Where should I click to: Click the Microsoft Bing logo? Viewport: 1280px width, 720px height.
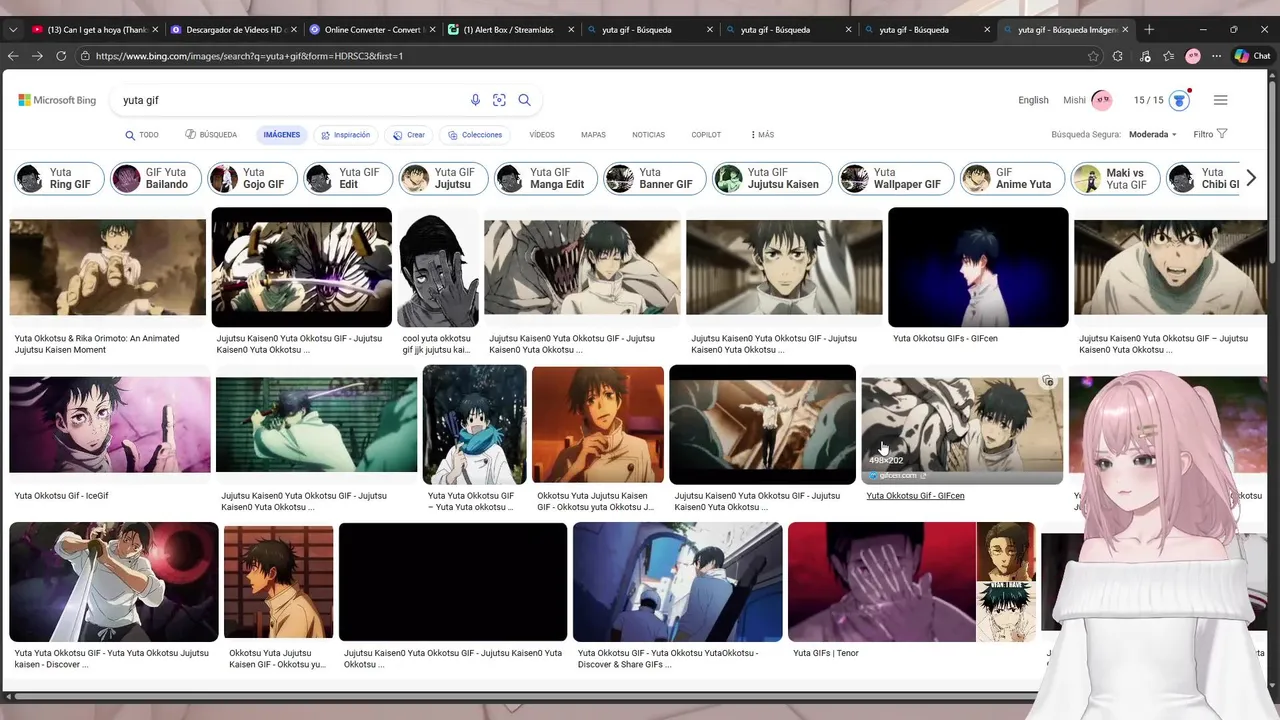tap(57, 100)
